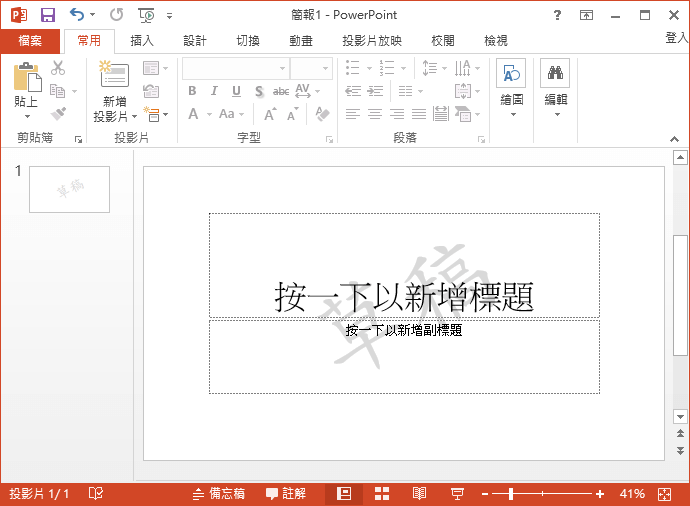Switch to the 插入 tab

click(142, 41)
